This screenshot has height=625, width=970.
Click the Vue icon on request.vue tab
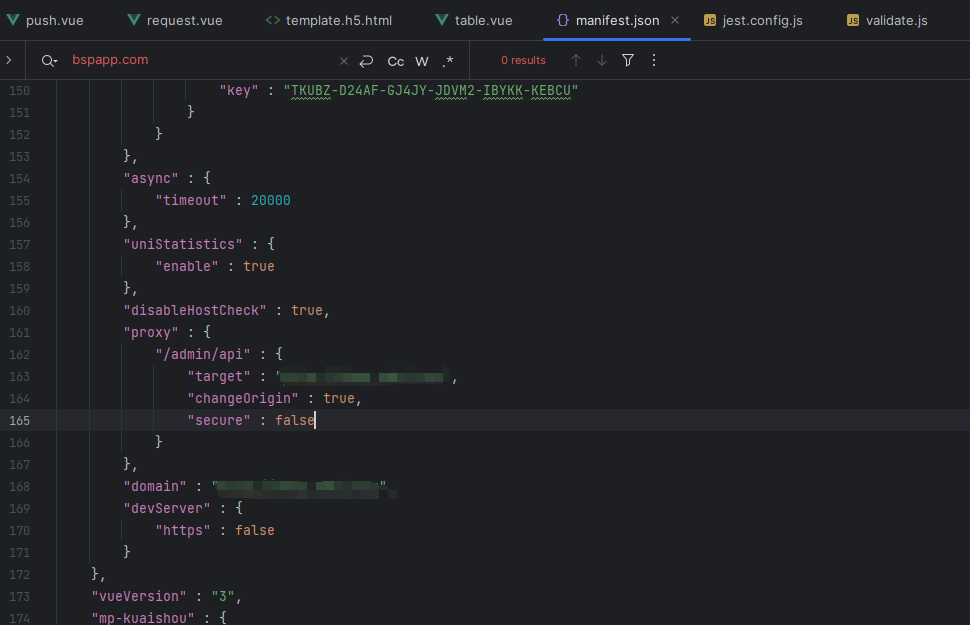(x=134, y=20)
